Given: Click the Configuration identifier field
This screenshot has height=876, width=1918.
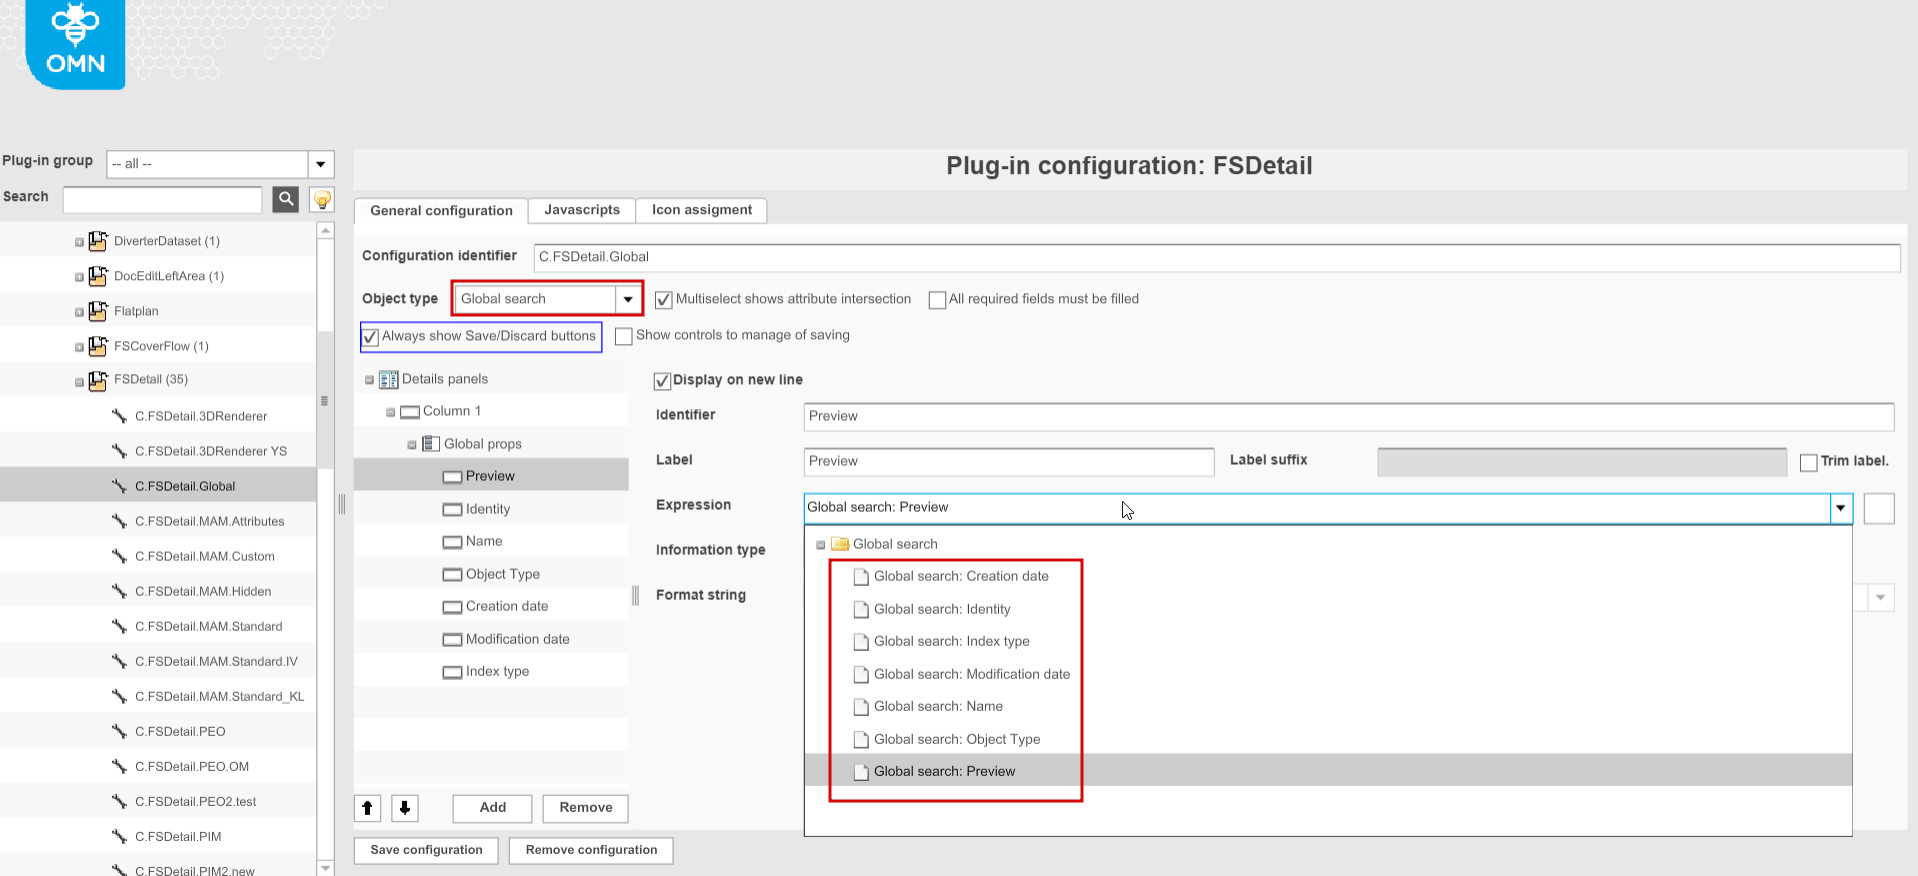Looking at the screenshot, I should tap(1217, 257).
